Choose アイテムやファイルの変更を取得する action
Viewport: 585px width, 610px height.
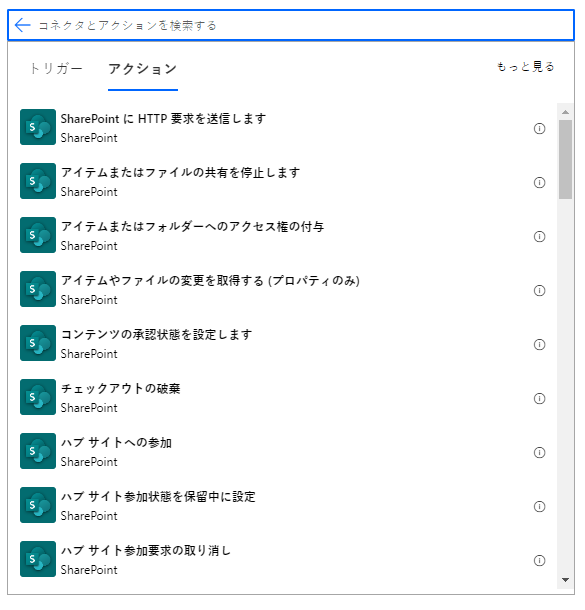pyautogui.click(x=284, y=289)
